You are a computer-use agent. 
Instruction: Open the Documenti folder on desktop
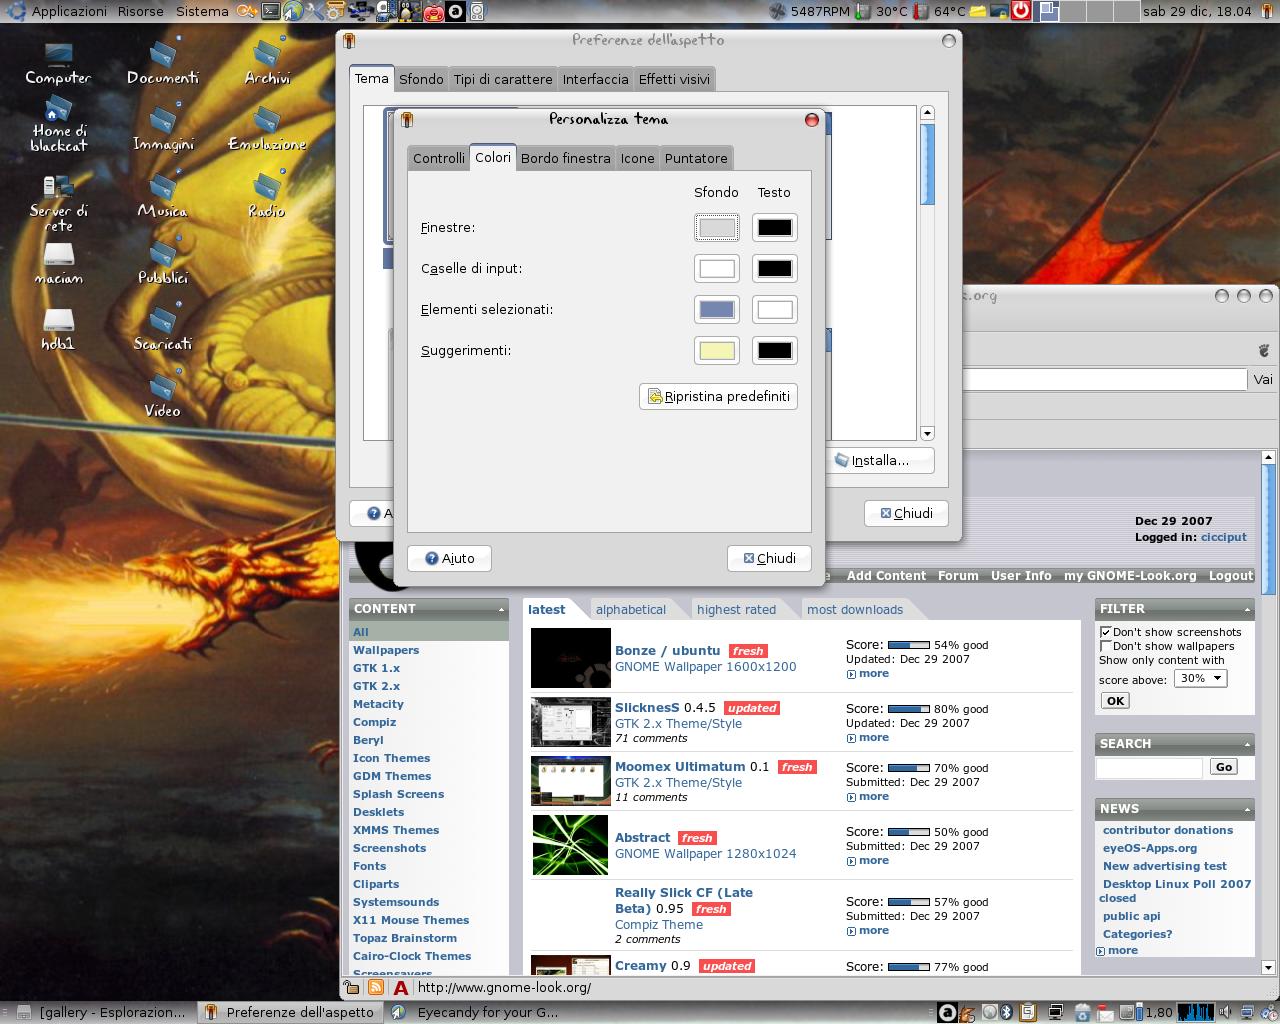[163, 63]
